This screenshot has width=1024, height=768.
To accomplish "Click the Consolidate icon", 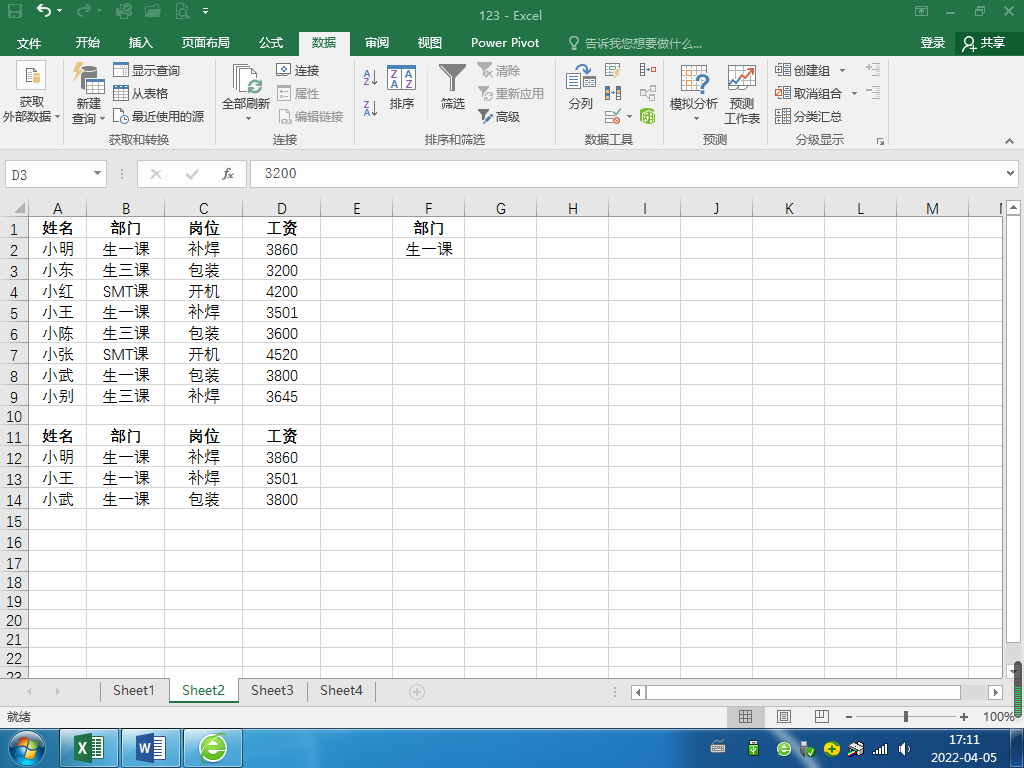I will click(648, 70).
